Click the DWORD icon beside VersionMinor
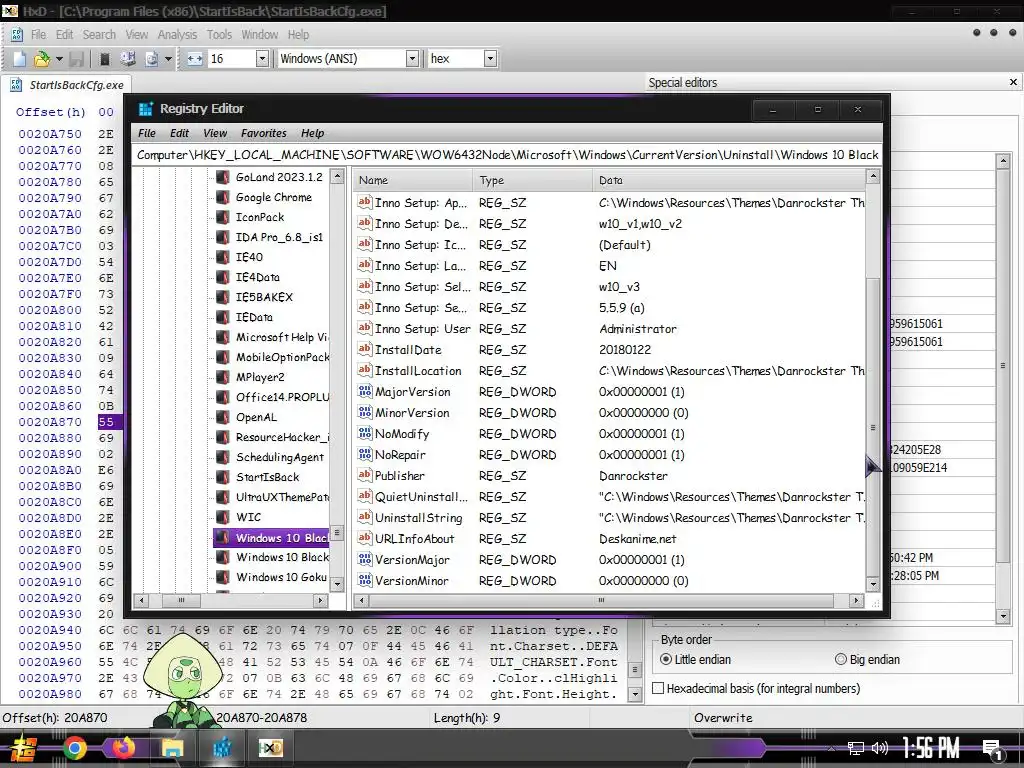Image resolution: width=1024 pixels, height=768 pixels. (364, 580)
